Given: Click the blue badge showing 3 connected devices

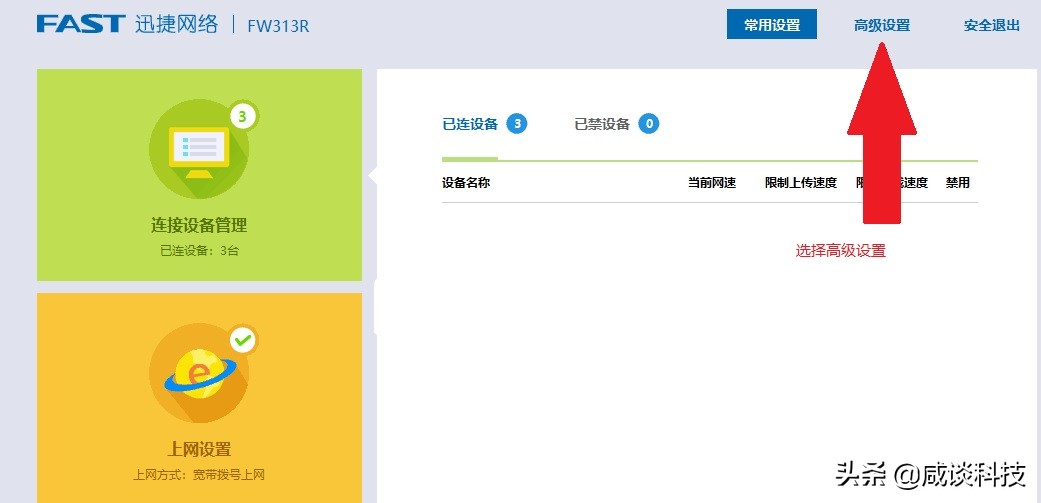Looking at the screenshot, I should pyautogui.click(x=517, y=123).
